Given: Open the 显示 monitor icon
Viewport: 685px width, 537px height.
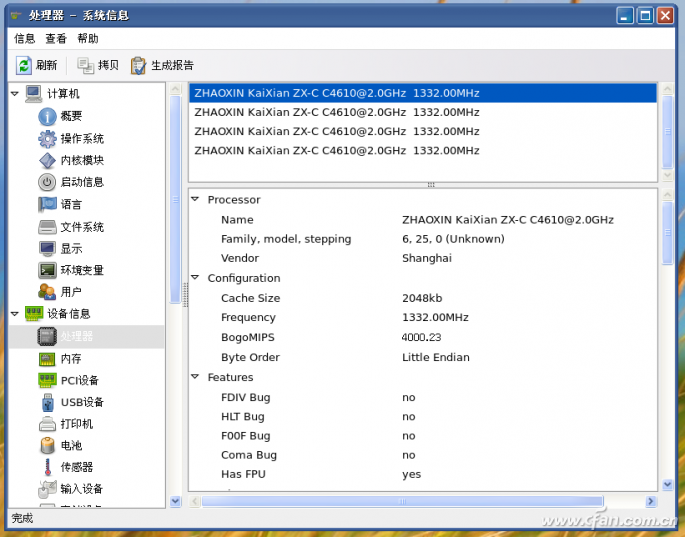Looking at the screenshot, I should coord(47,249).
